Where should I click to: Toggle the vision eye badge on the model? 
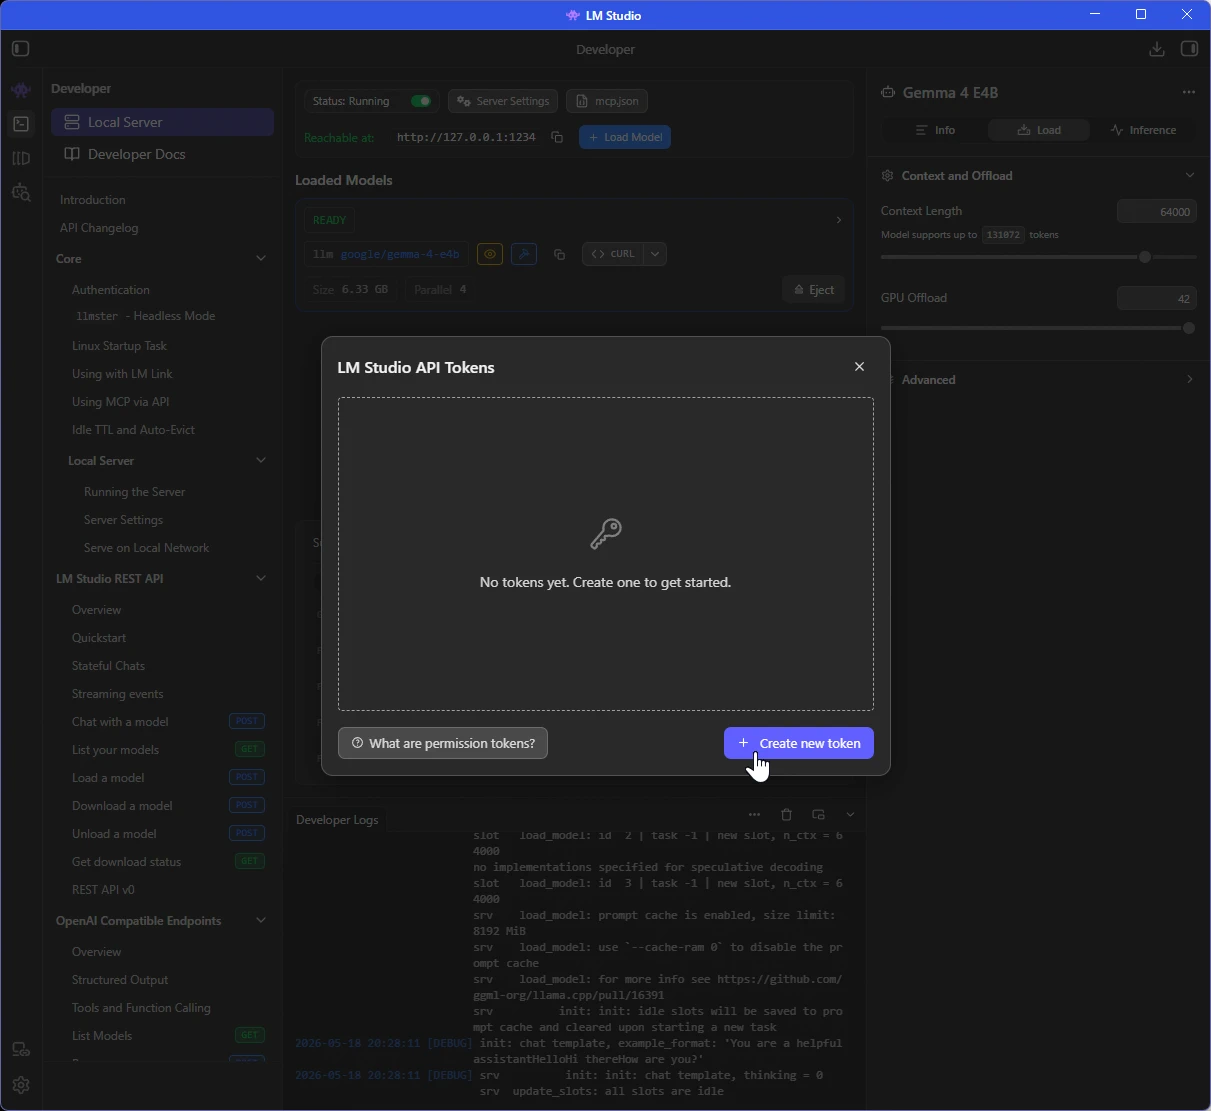(x=490, y=254)
